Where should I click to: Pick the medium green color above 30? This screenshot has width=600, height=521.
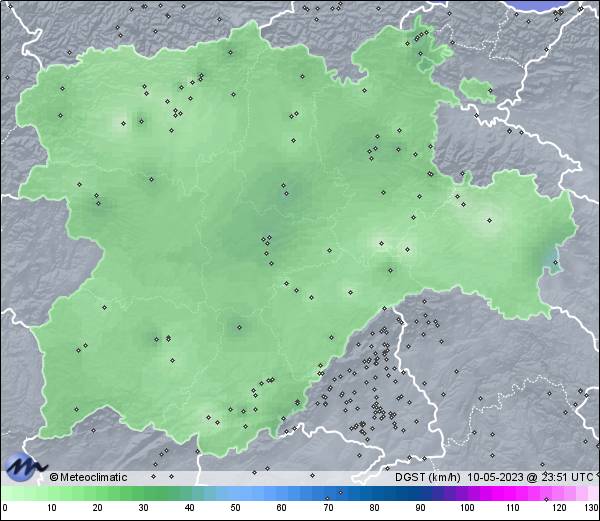[143, 493]
